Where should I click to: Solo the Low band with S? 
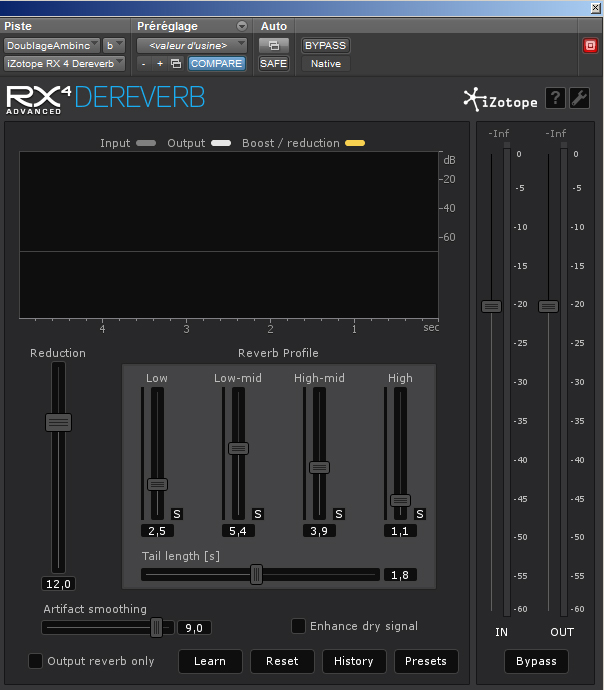click(x=177, y=514)
